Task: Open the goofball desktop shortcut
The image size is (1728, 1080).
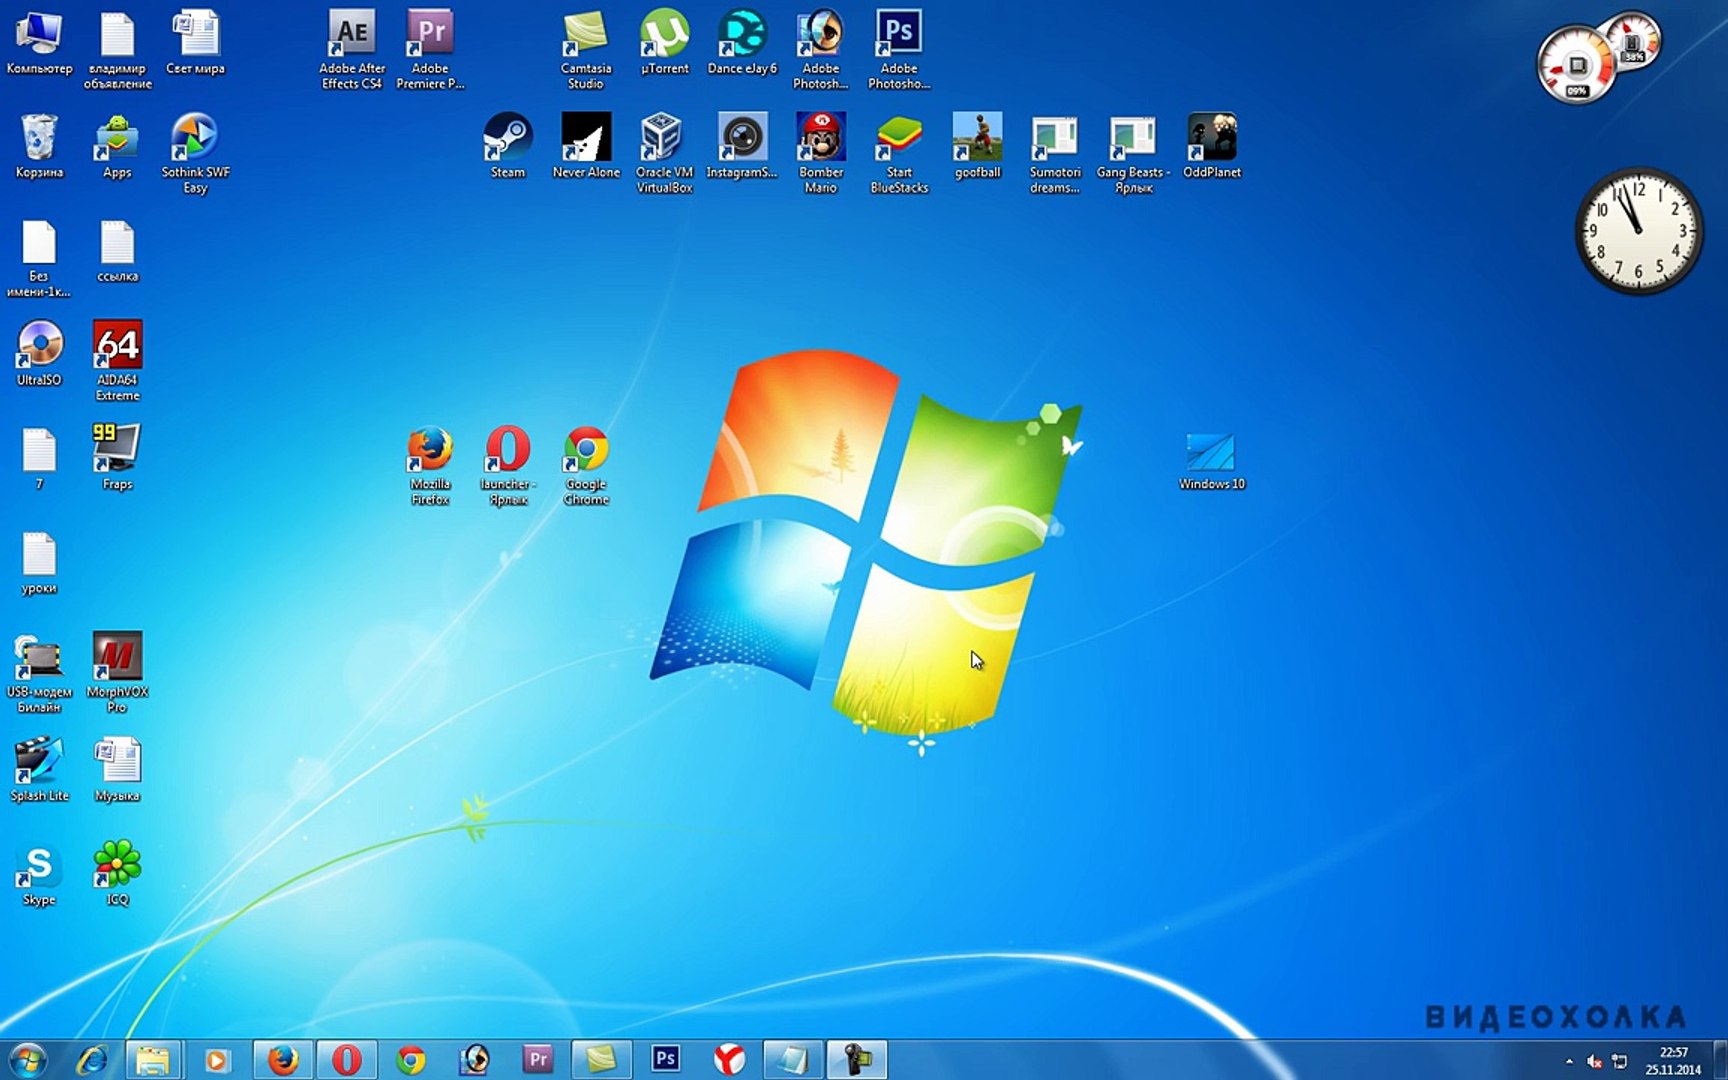Action: pos(977,145)
